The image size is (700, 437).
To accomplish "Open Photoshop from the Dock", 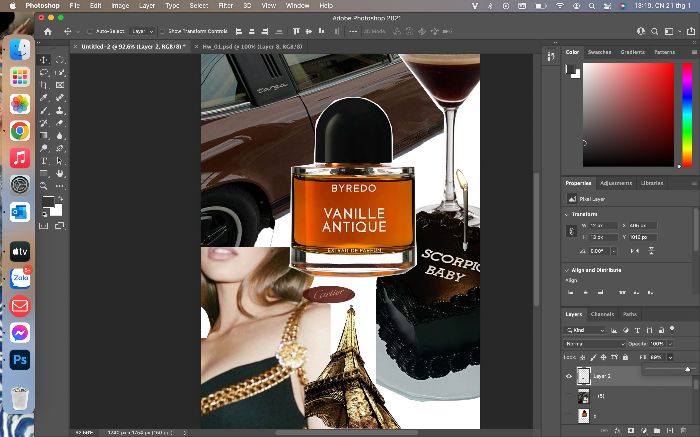I will tap(20, 360).
